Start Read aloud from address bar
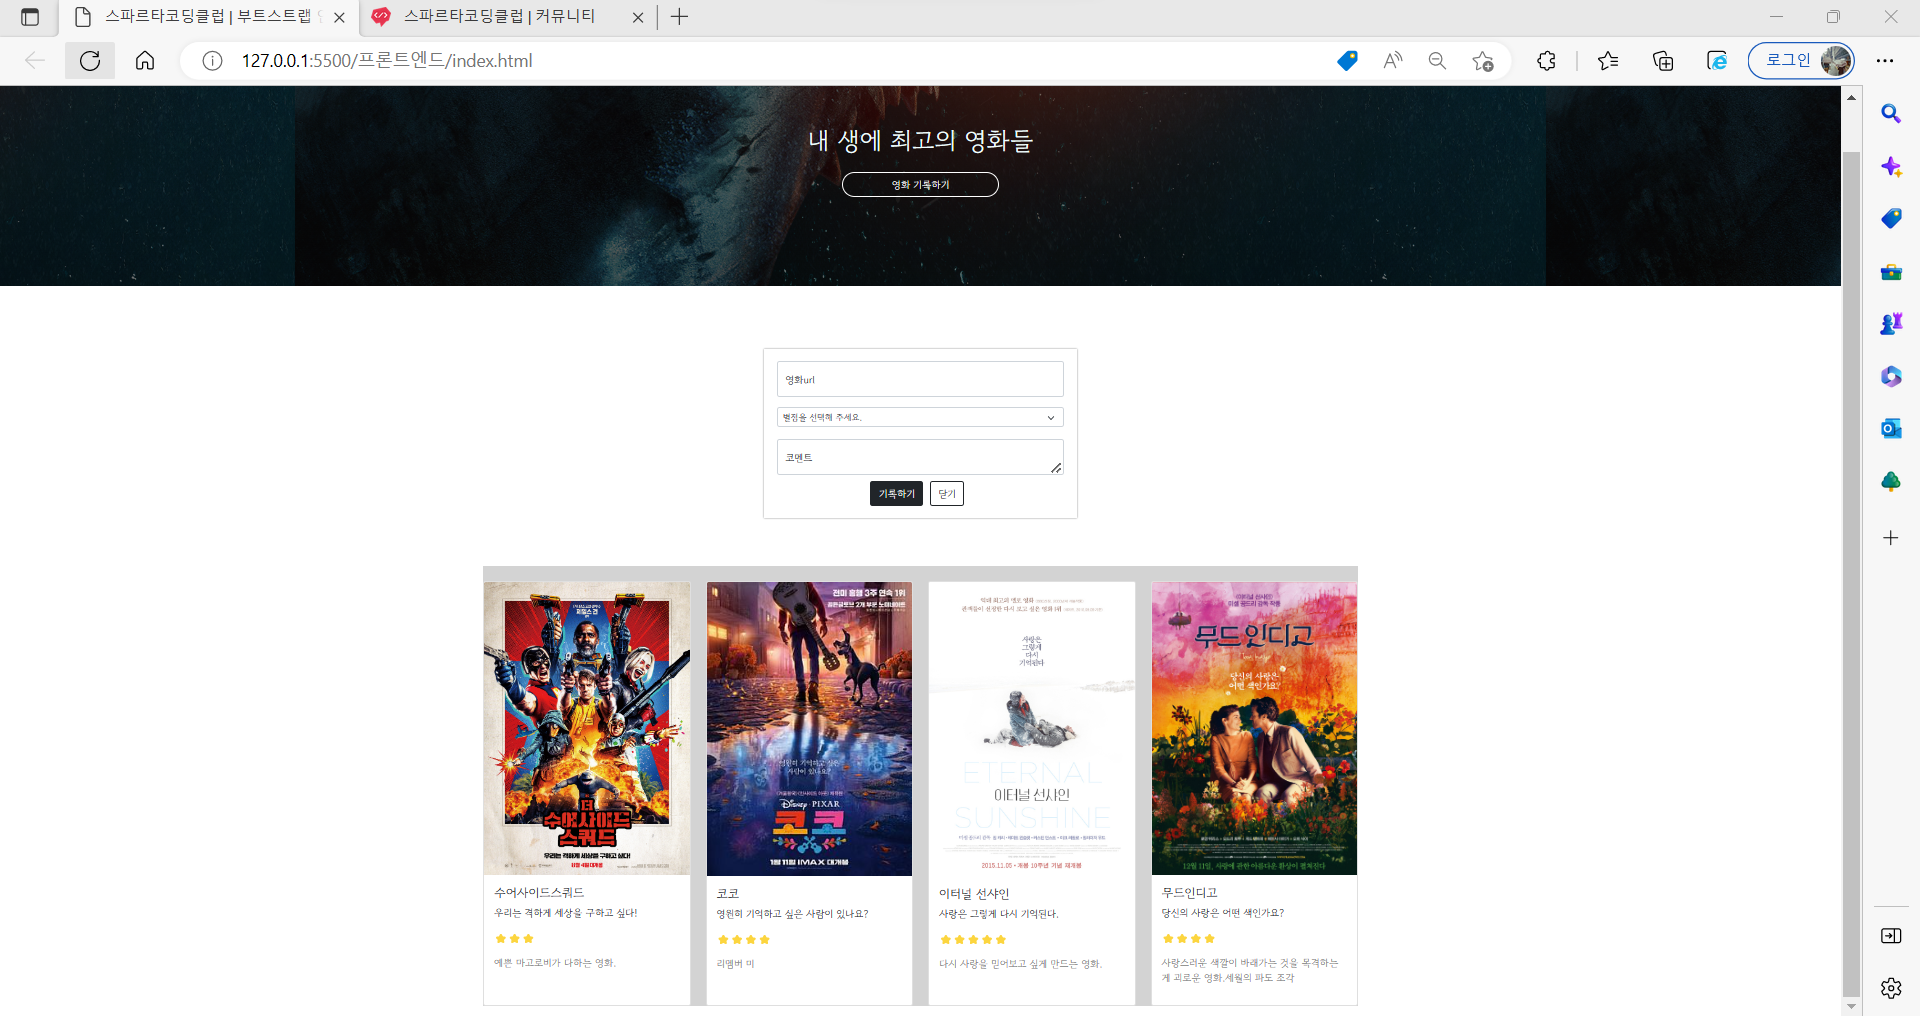The height and width of the screenshot is (1016, 1920). 1392,61
